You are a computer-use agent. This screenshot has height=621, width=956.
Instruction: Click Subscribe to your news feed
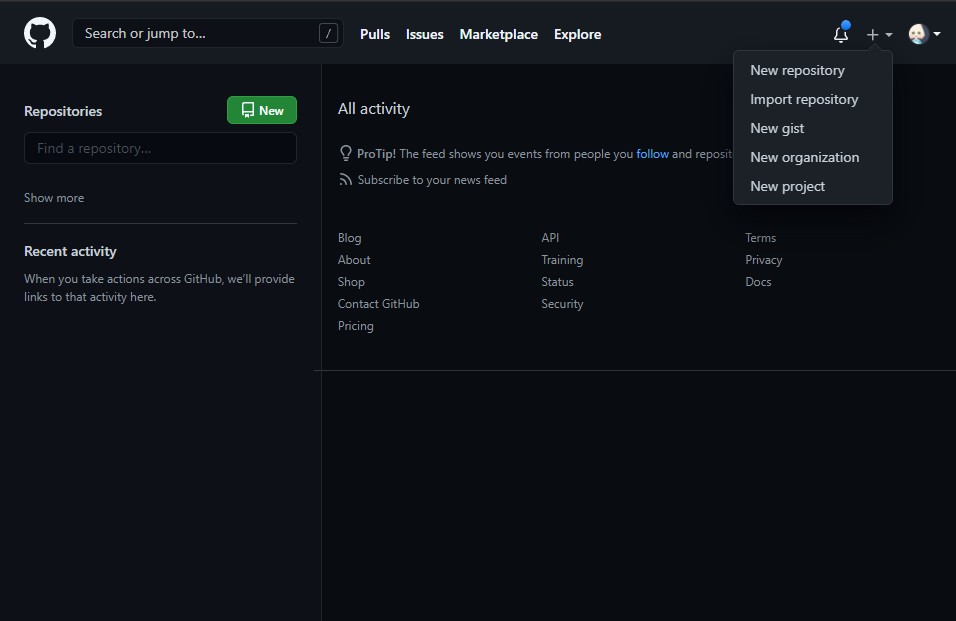[x=432, y=180]
